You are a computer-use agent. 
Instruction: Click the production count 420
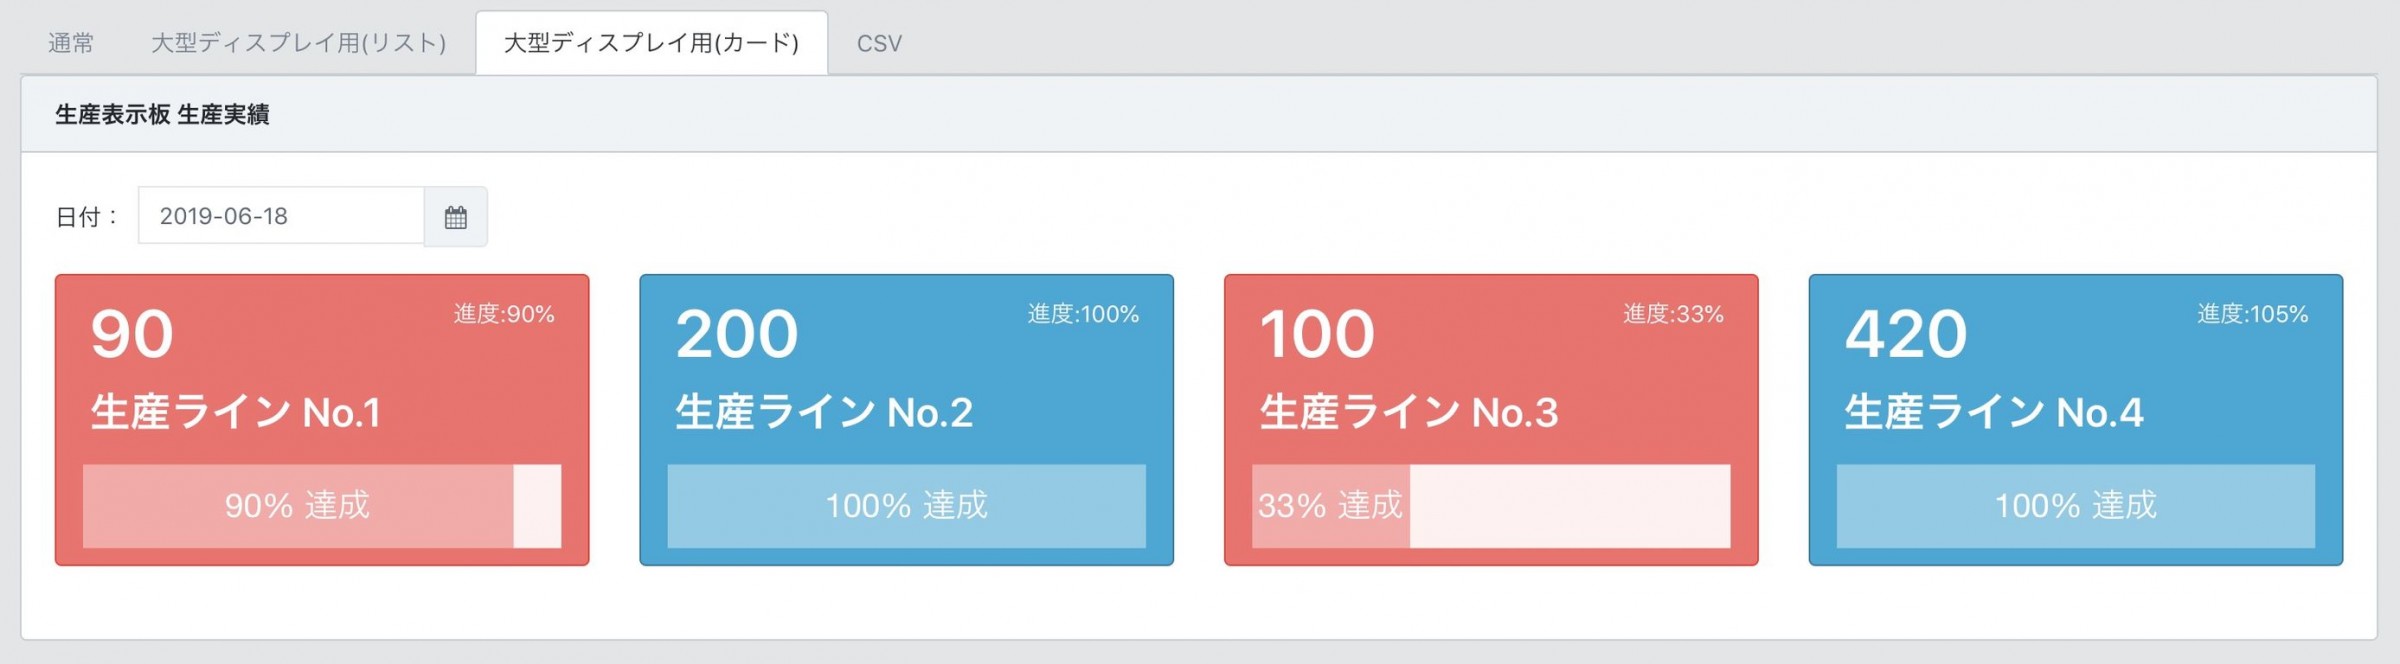coord(1906,334)
